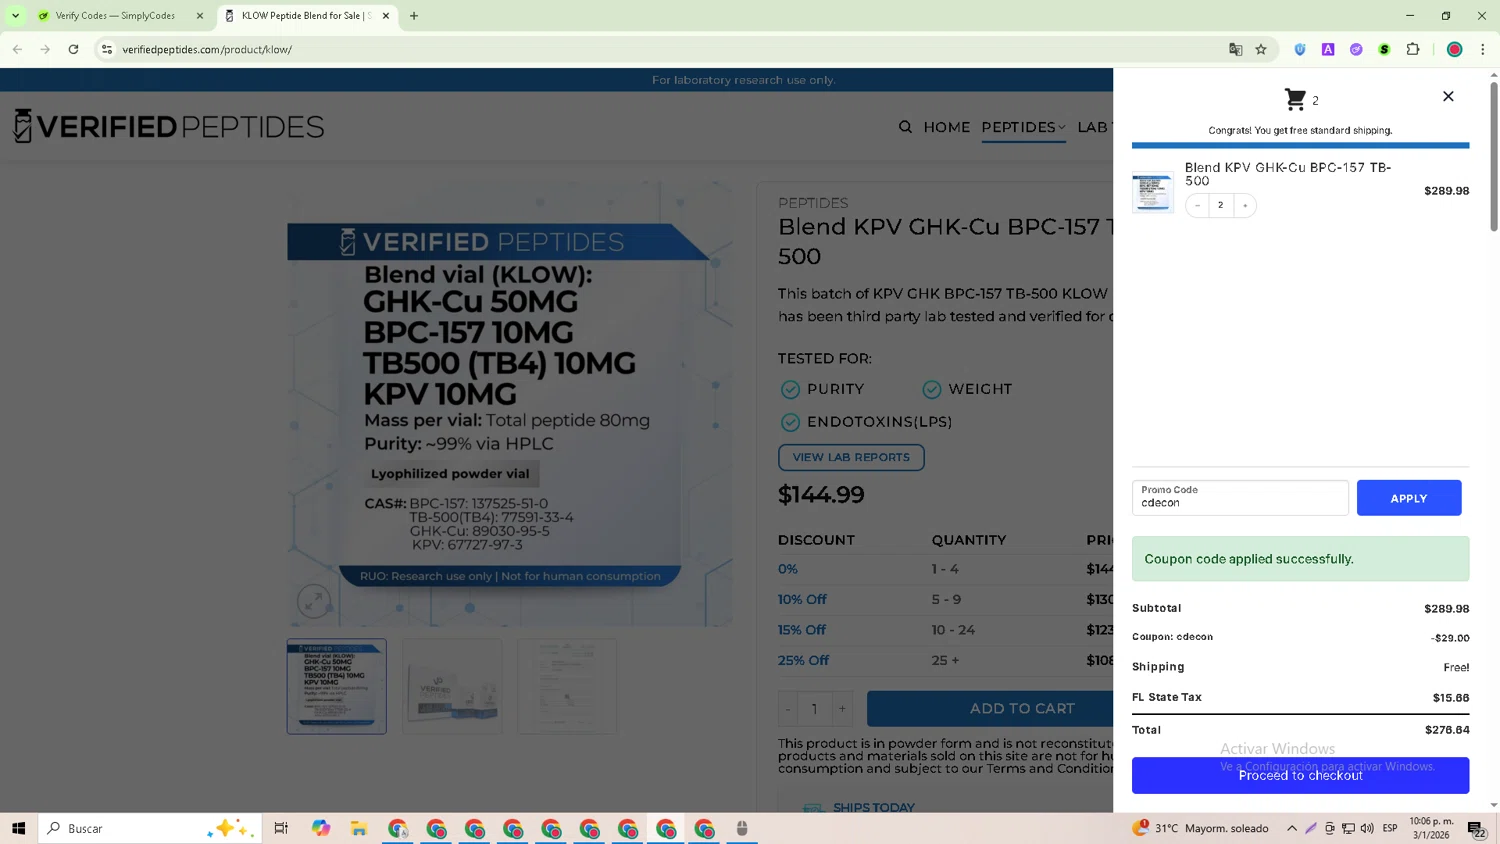Open Copilot from the taskbar
This screenshot has height=844, width=1500.
point(320,828)
